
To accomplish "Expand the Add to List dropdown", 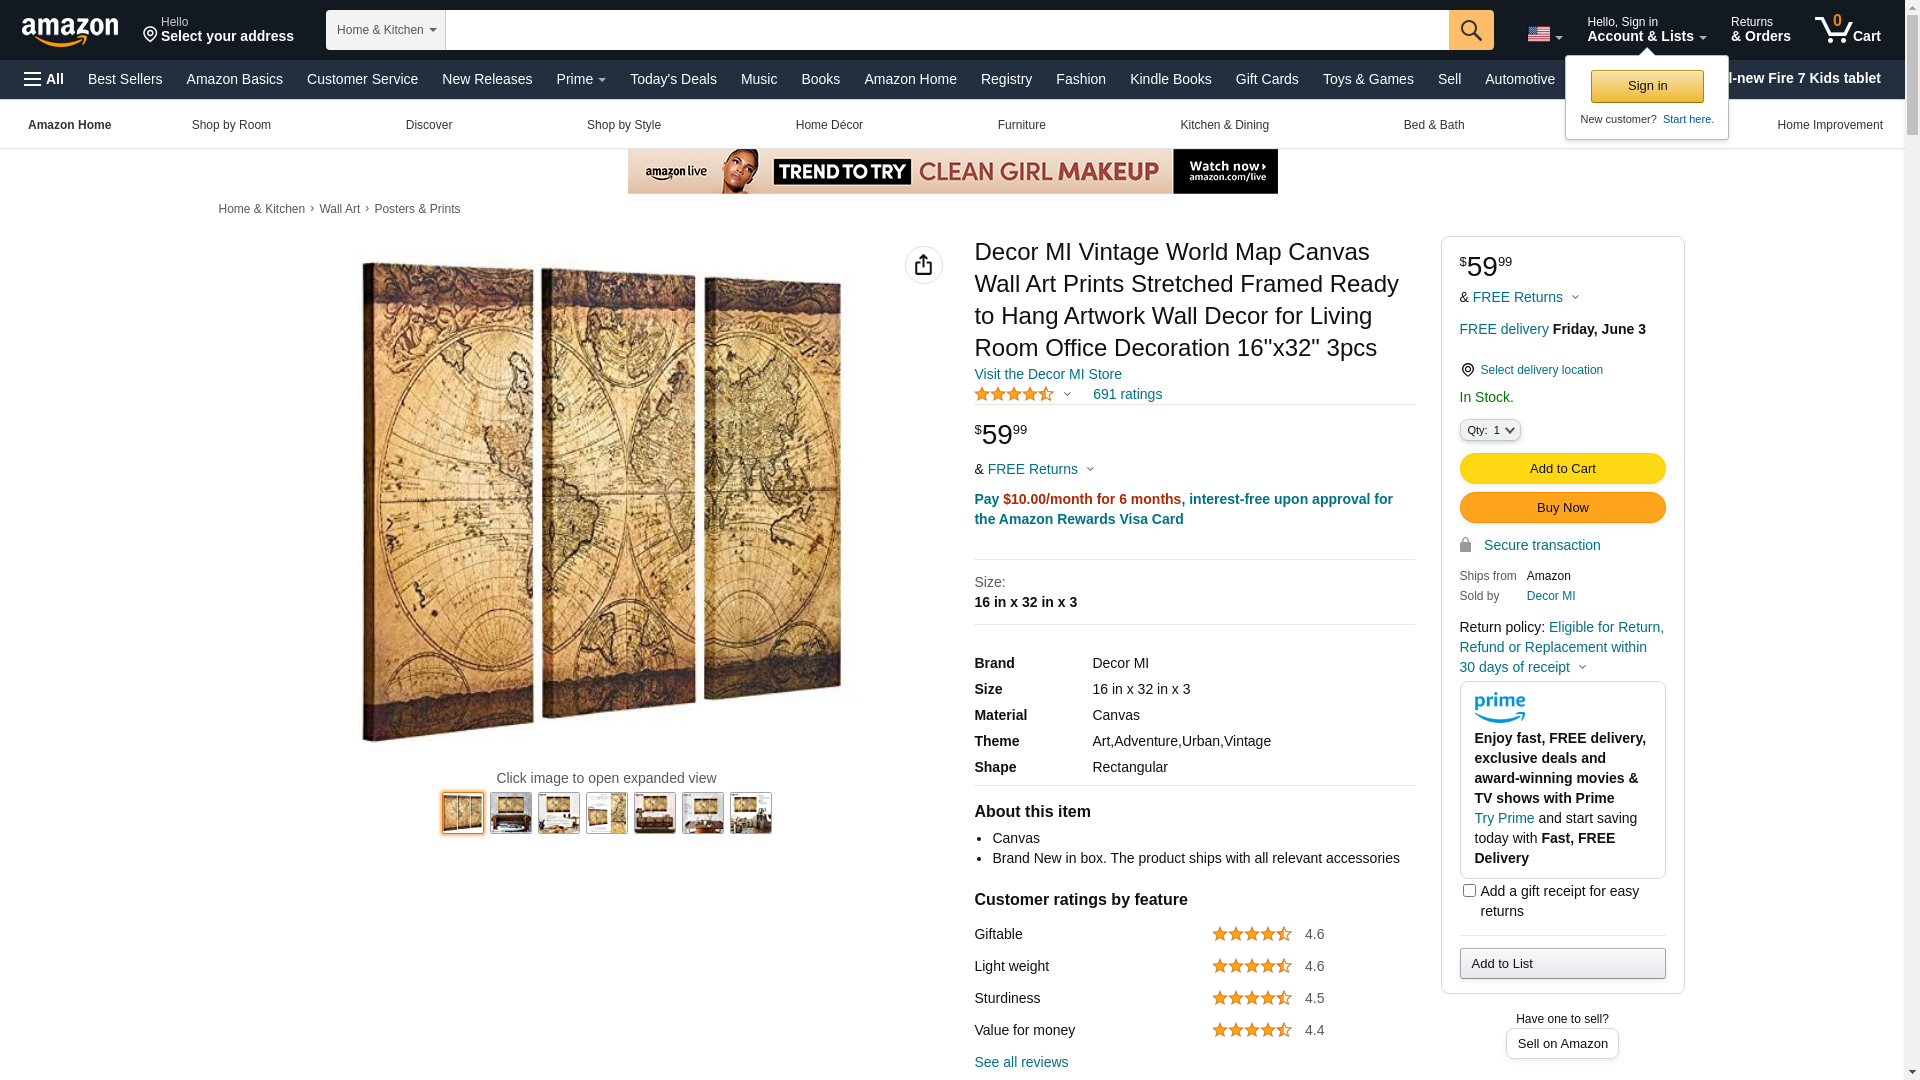I will [x=1561, y=963].
